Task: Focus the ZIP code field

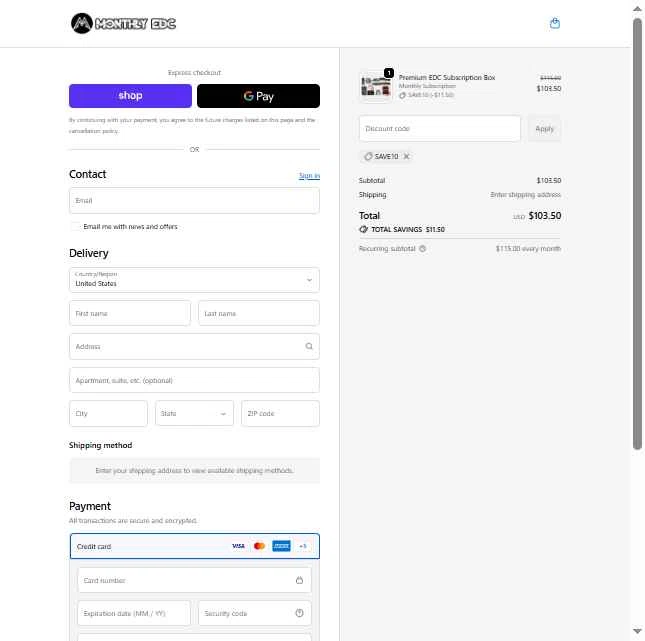Action: click(x=280, y=413)
